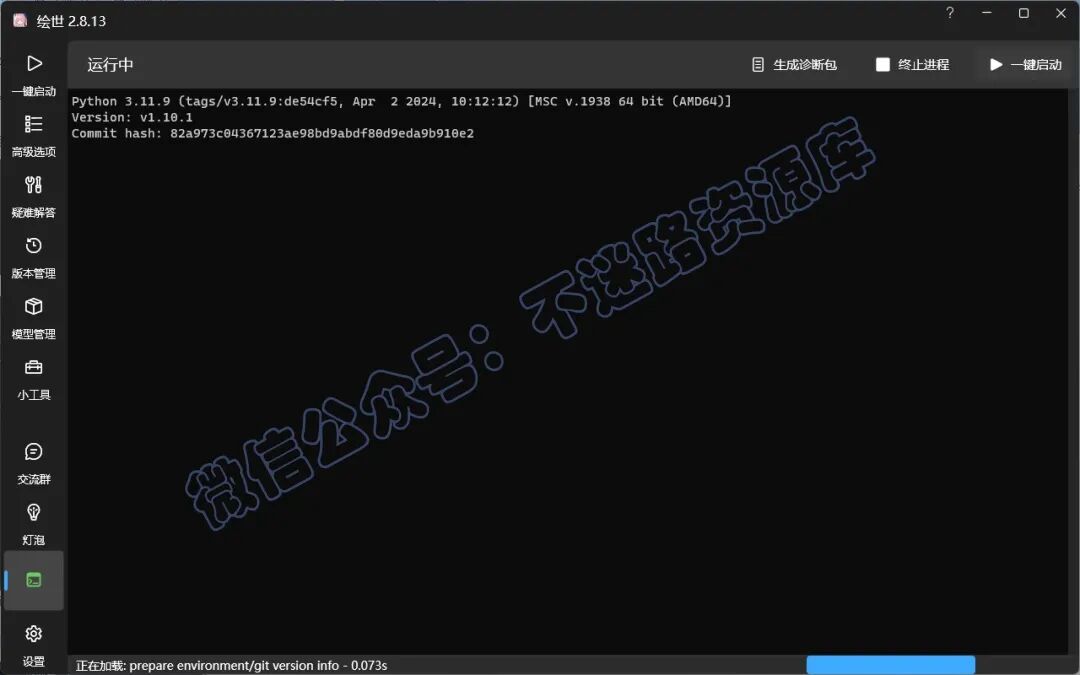Click the blue loading progress bar
Image resolution: width=1080 pixels, height=675 pixels.
(x=891, y=665)
